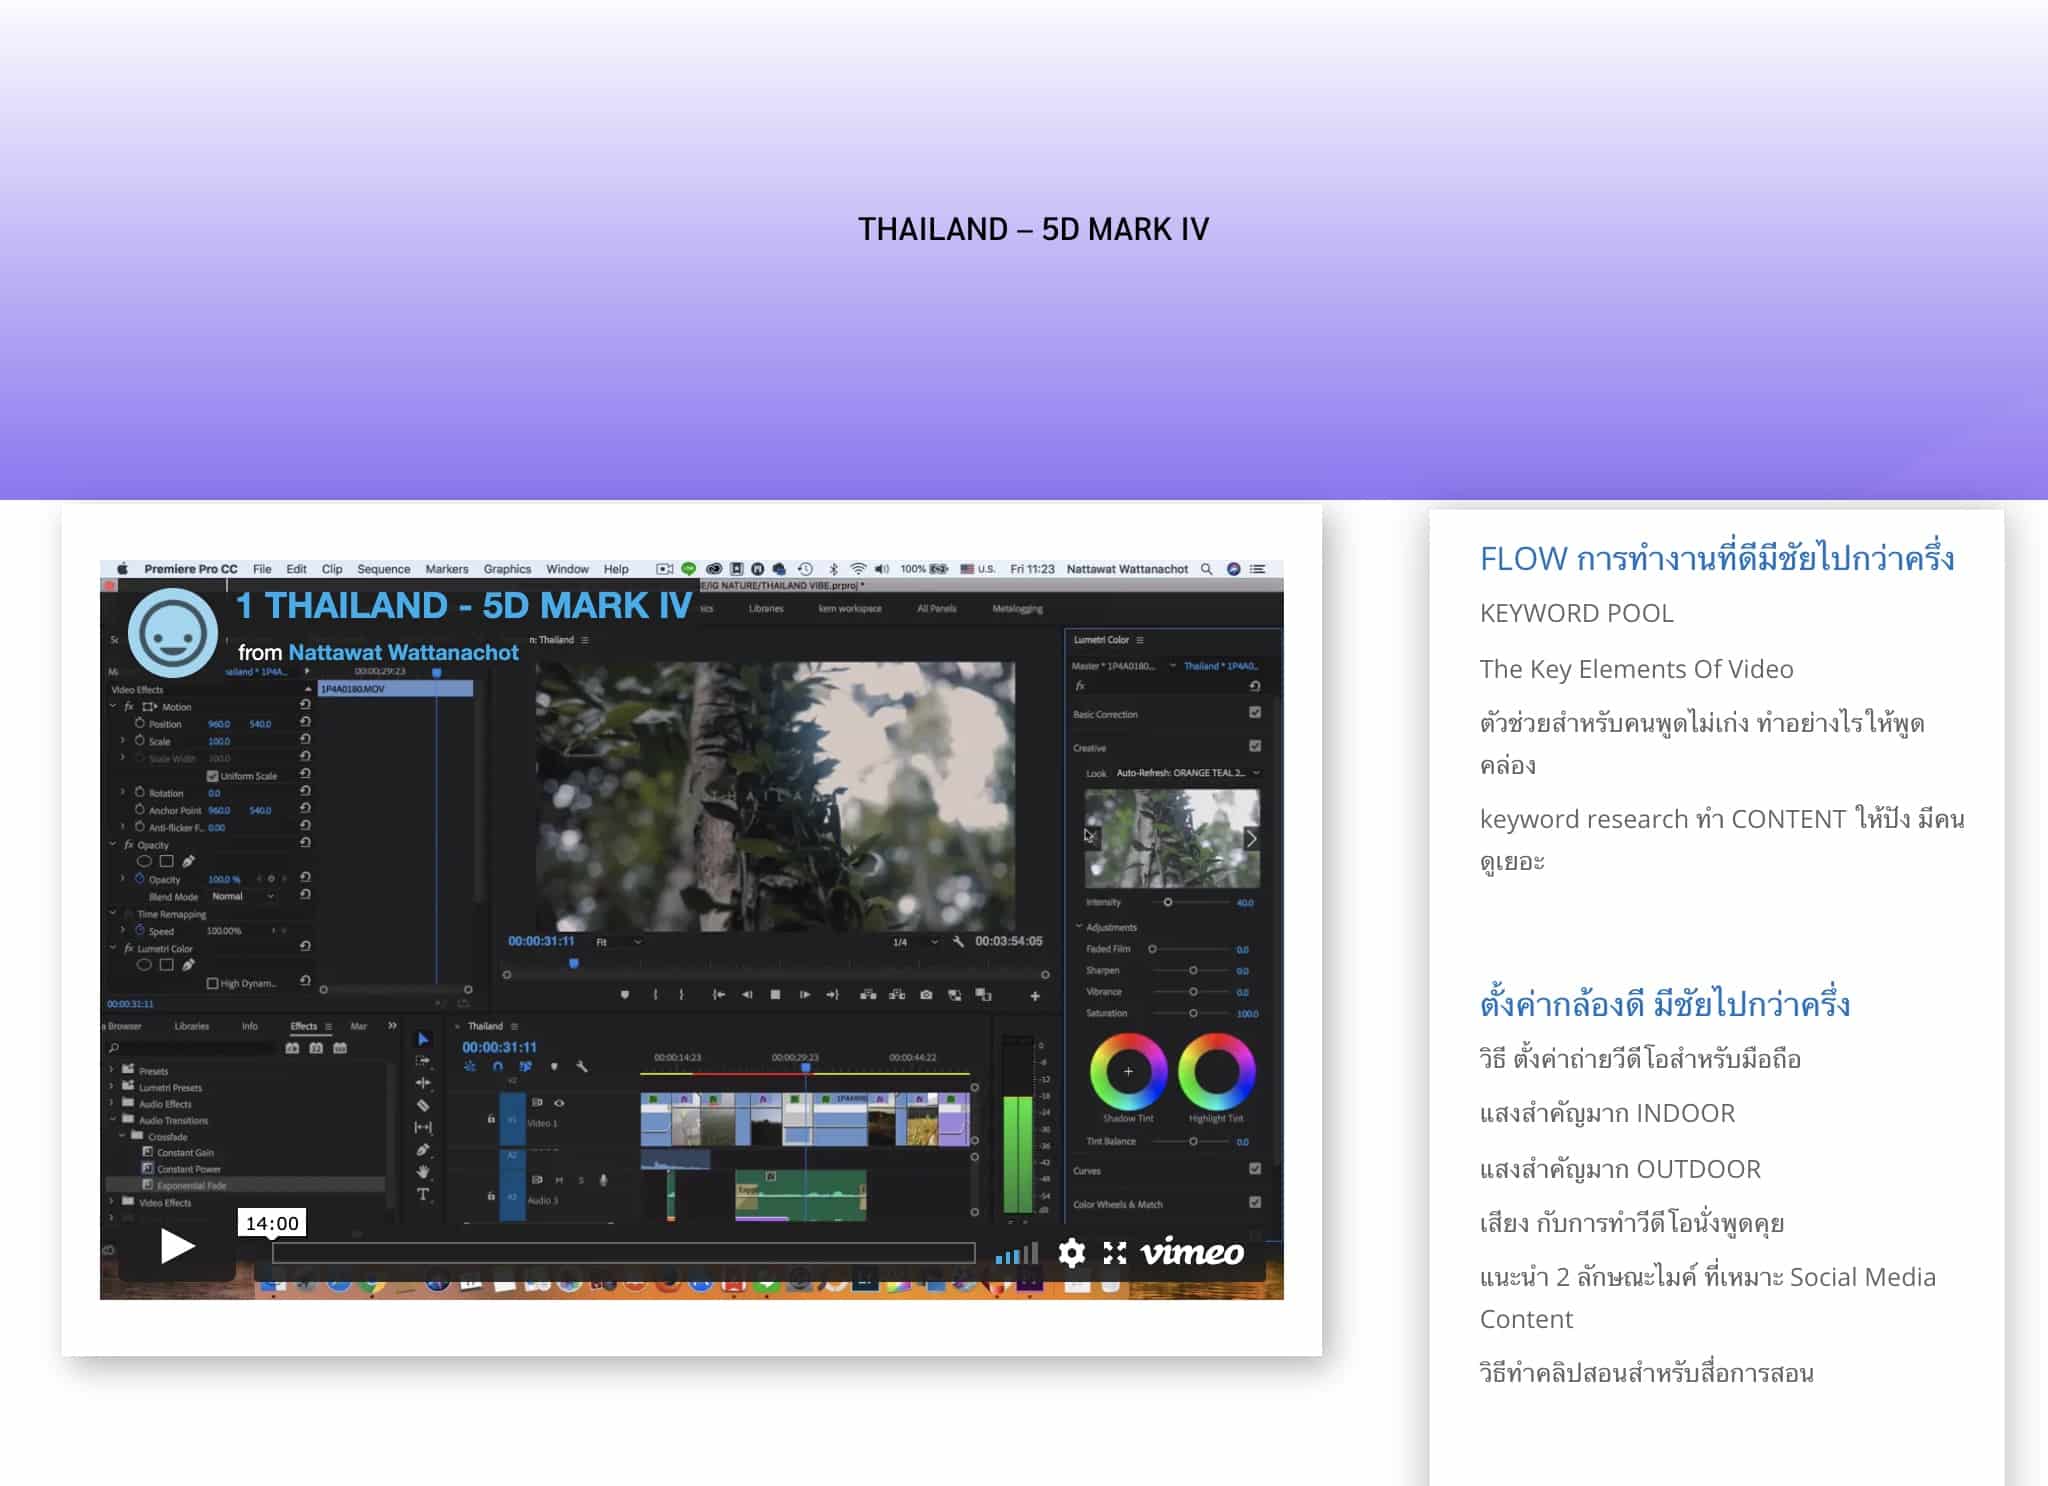
Task: Collapse the Motion effect group
Action: click(x=113, y=707)
